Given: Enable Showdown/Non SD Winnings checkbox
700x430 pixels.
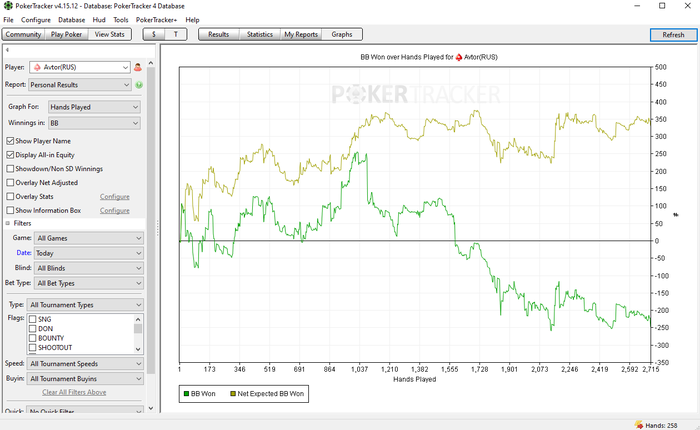Looking at the screenshot, I should 10,168.
